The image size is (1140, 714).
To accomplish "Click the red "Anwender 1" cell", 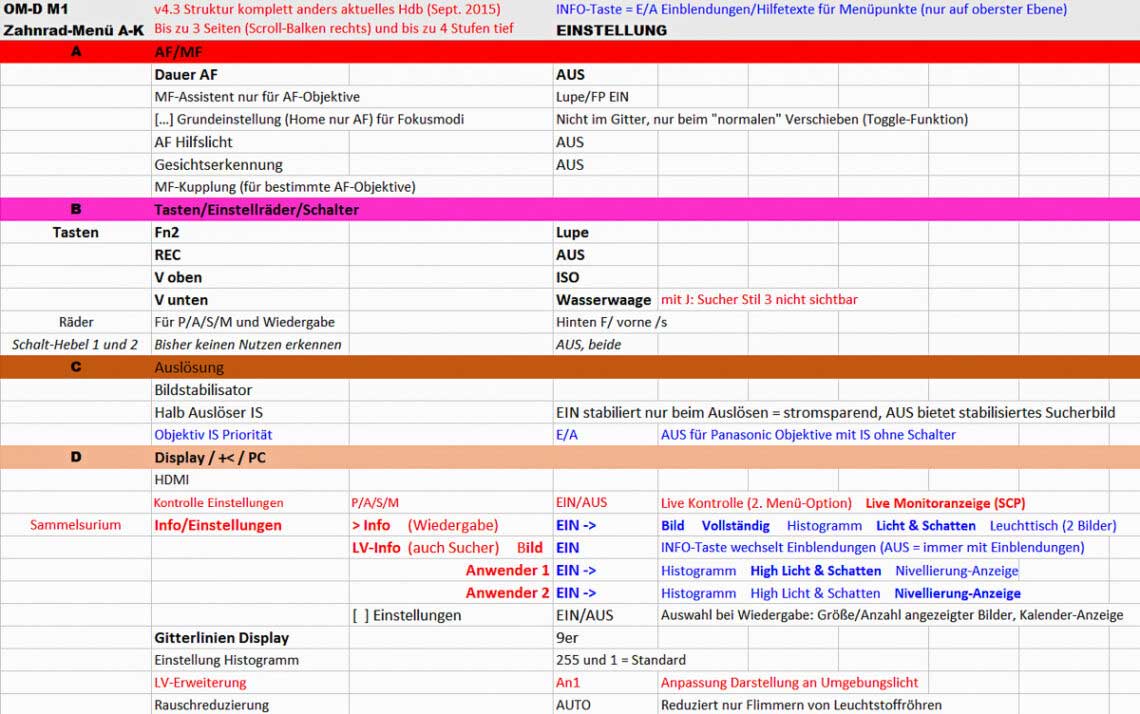I will coord(507,571).
